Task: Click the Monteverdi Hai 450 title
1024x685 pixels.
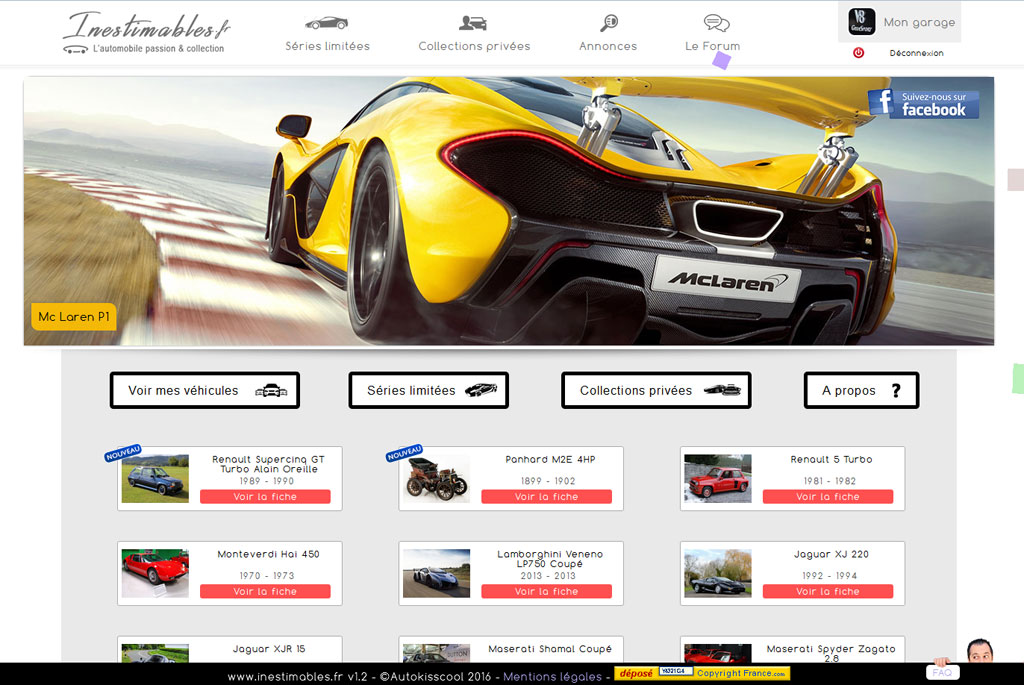Action: [268, 554]
